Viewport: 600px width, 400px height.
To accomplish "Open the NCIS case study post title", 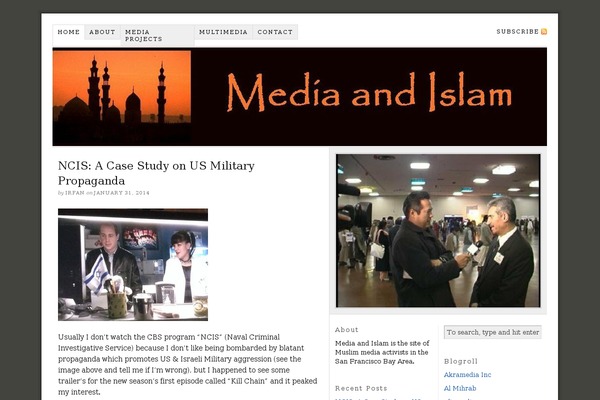I will [x=156, y=173].
